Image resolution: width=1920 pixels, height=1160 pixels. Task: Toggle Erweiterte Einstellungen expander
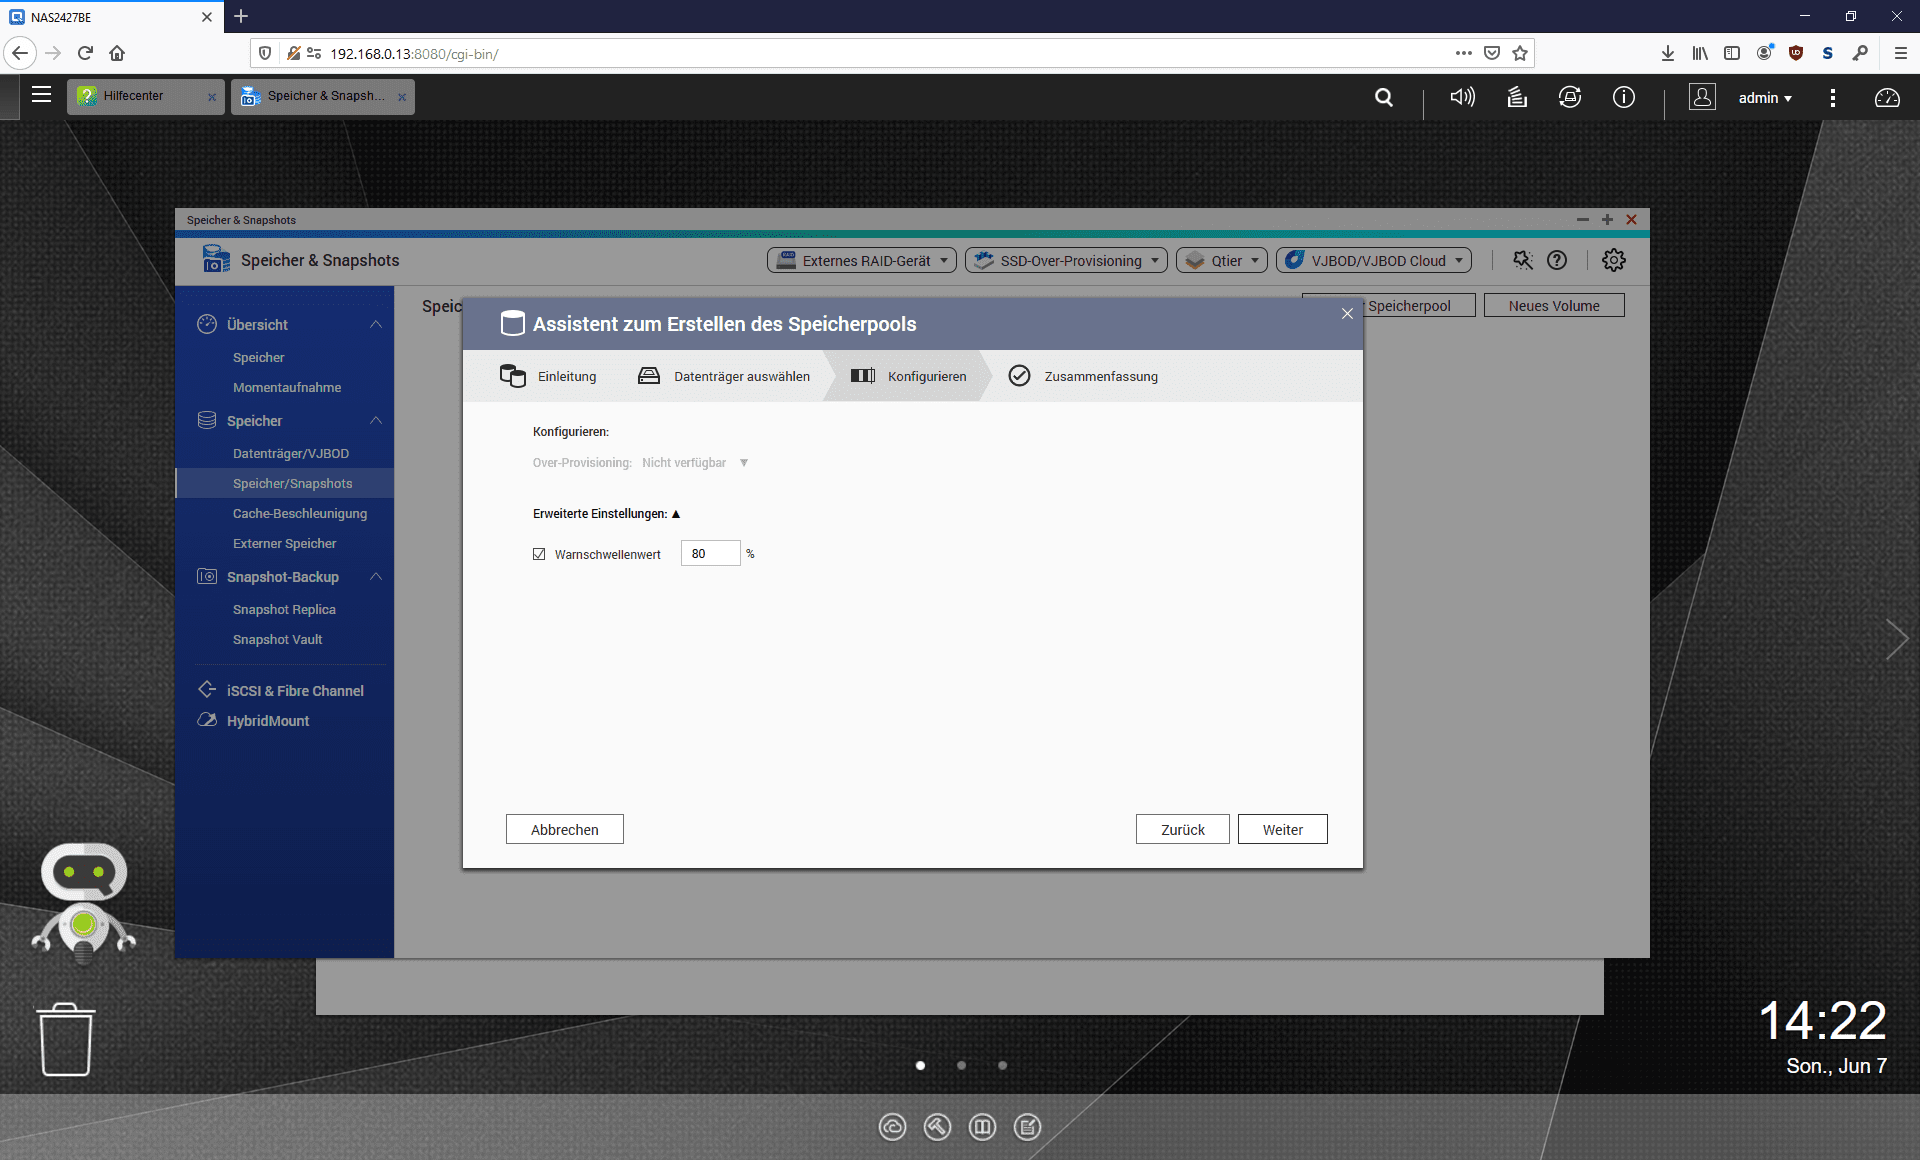click(x=673, y=513)
